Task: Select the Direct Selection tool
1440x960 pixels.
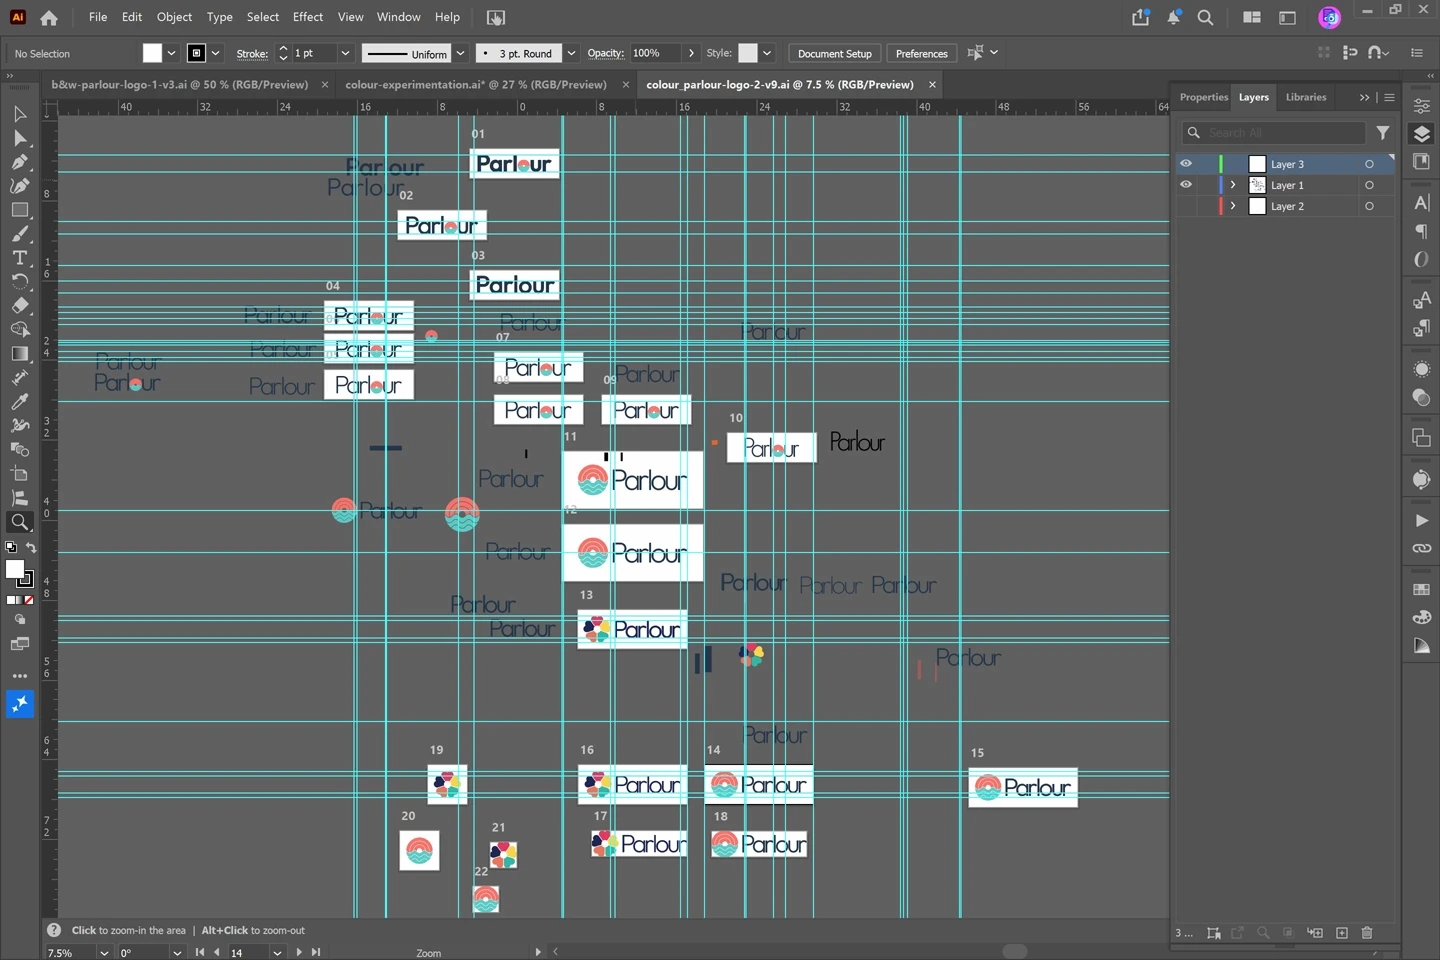Action: (x=19, y=138)
